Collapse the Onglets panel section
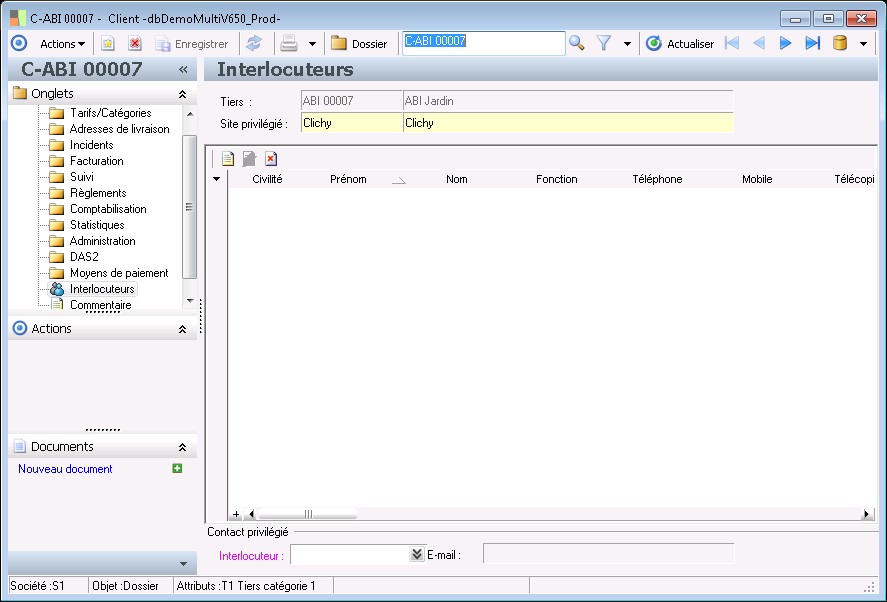Image resolution: width=887 pixels, height=602 pixels. coord(182,93)
